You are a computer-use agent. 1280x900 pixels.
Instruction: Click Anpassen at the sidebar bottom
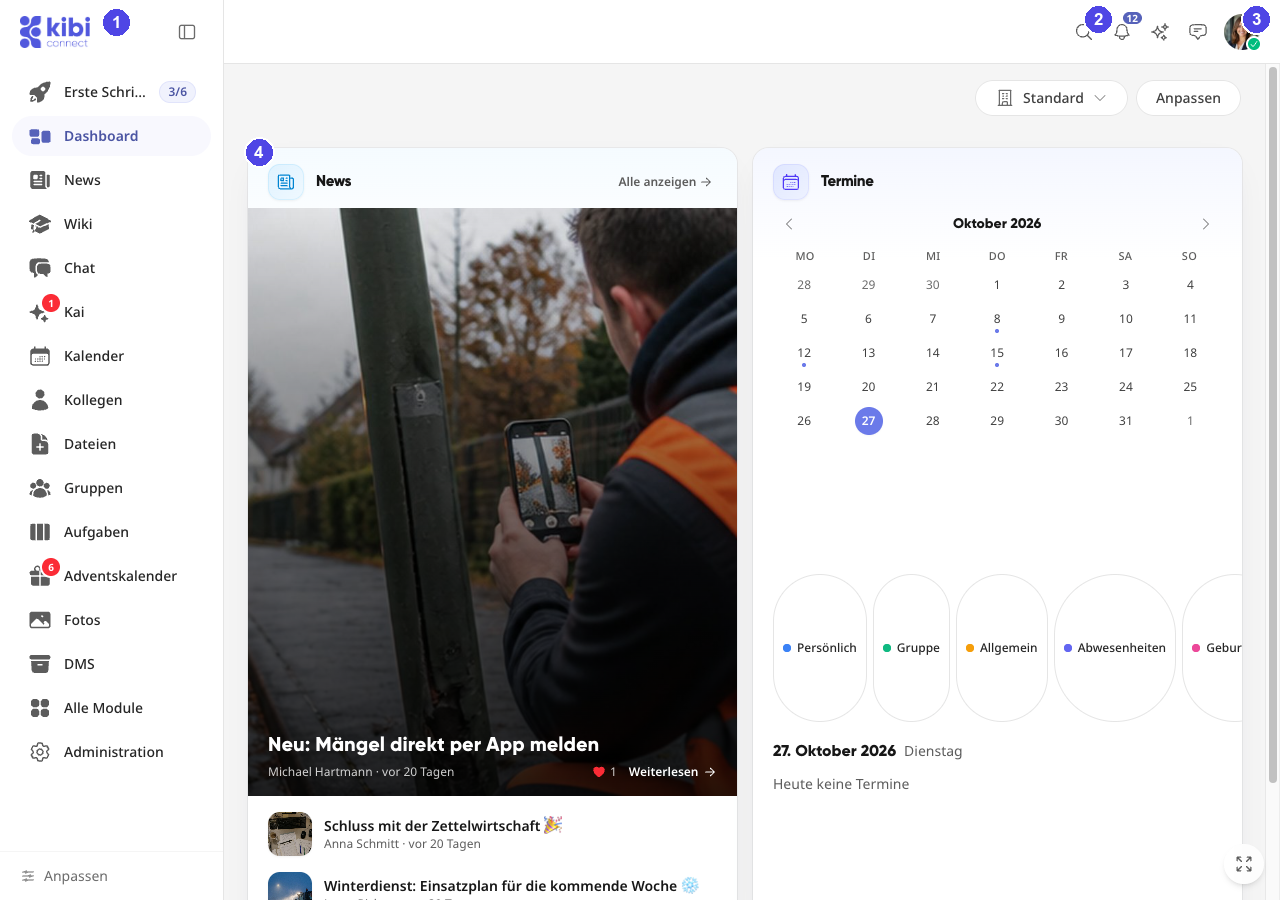65,876
